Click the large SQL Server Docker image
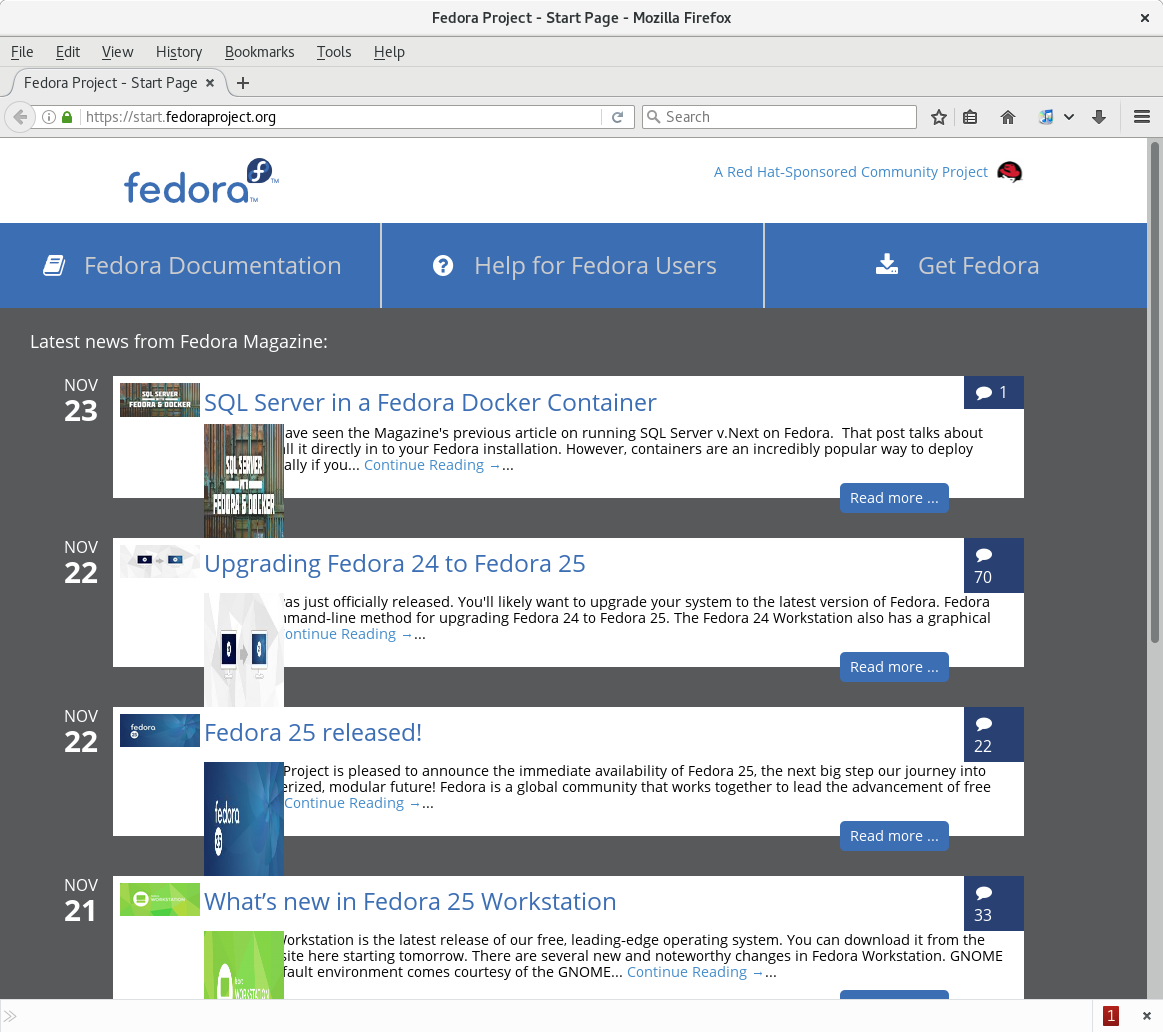 [244, 481]
